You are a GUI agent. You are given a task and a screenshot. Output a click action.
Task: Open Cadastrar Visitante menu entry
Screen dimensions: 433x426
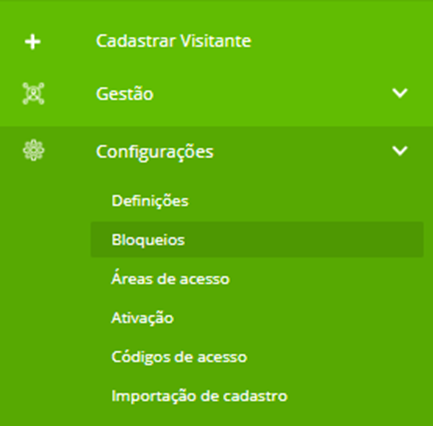tap(173, 41)
